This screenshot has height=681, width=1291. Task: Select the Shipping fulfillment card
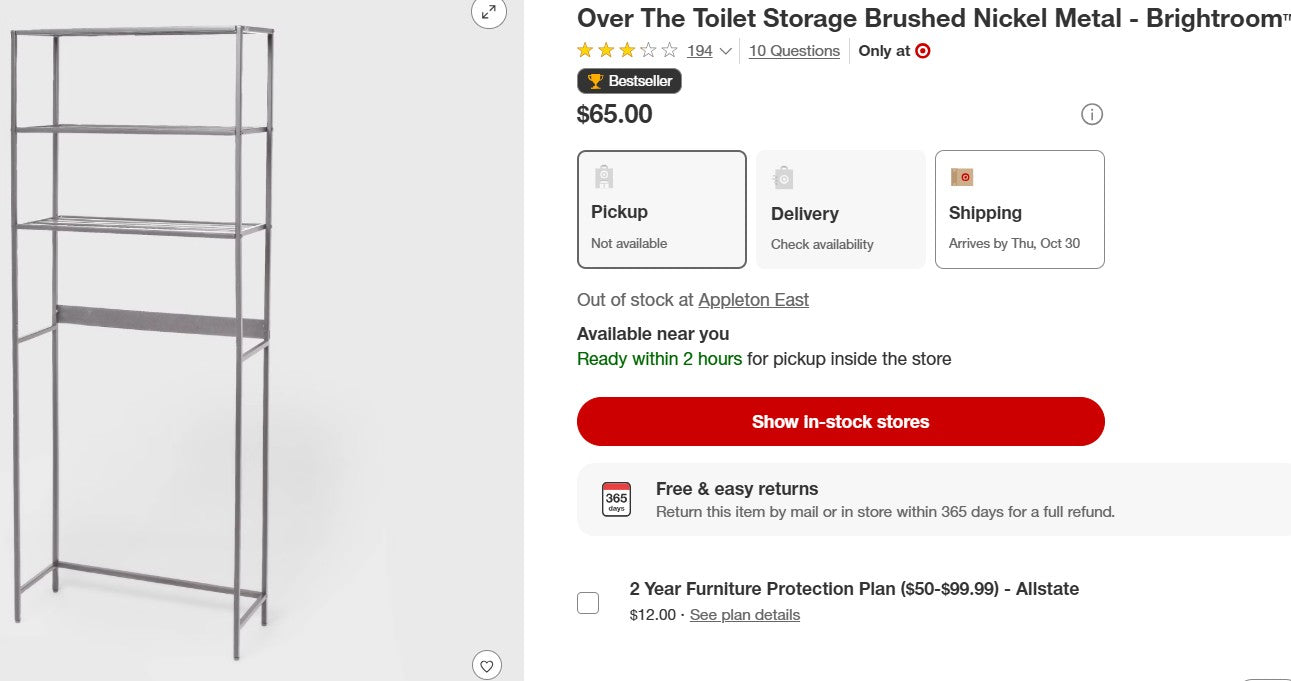[1019, 209]
